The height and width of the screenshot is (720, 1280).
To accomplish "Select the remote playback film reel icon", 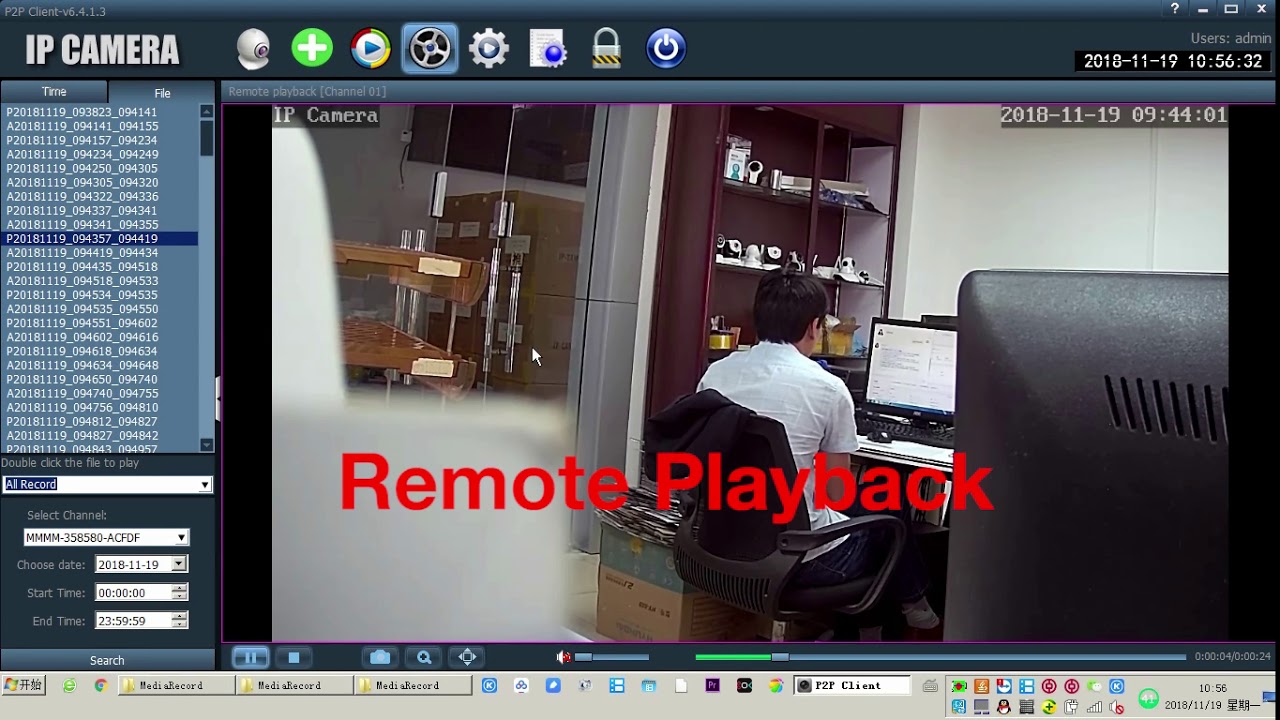I will coord(430,48).
